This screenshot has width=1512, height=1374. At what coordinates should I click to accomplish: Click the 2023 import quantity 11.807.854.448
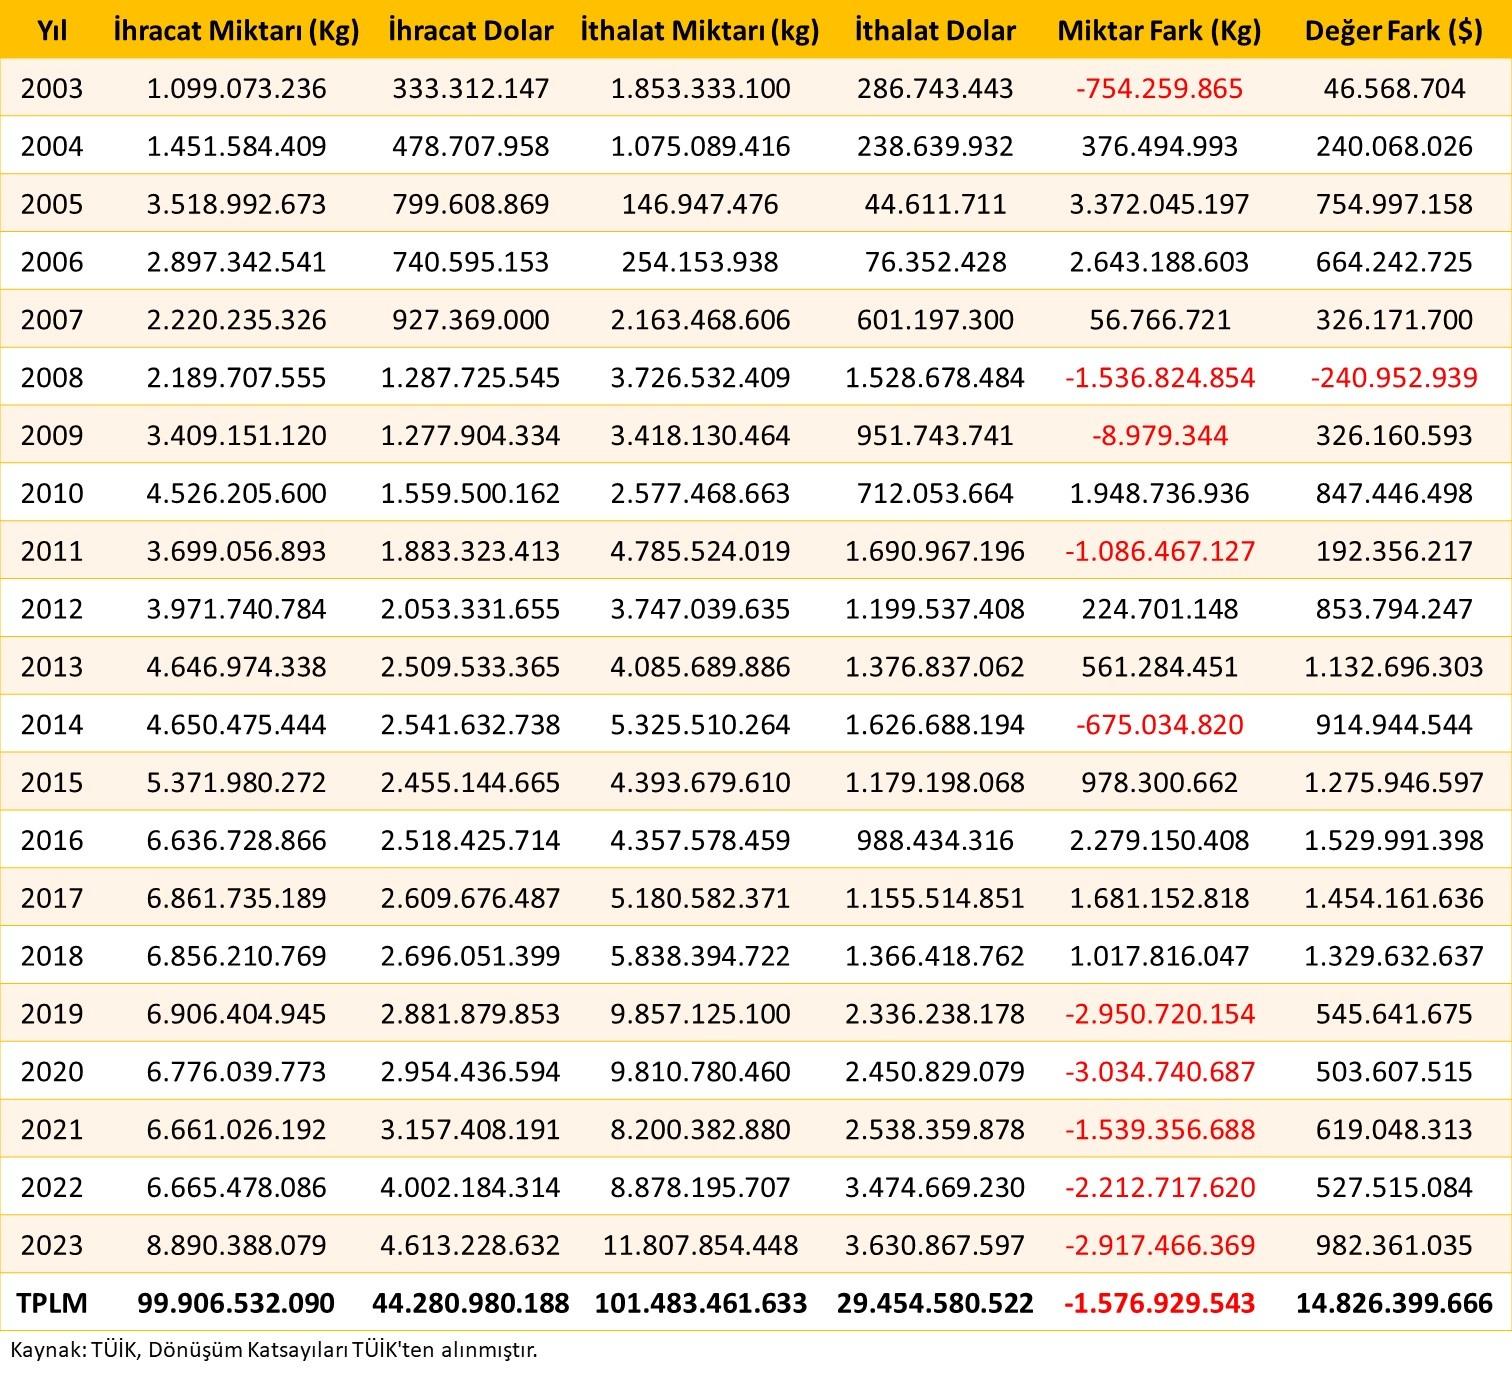point(700,1245)
